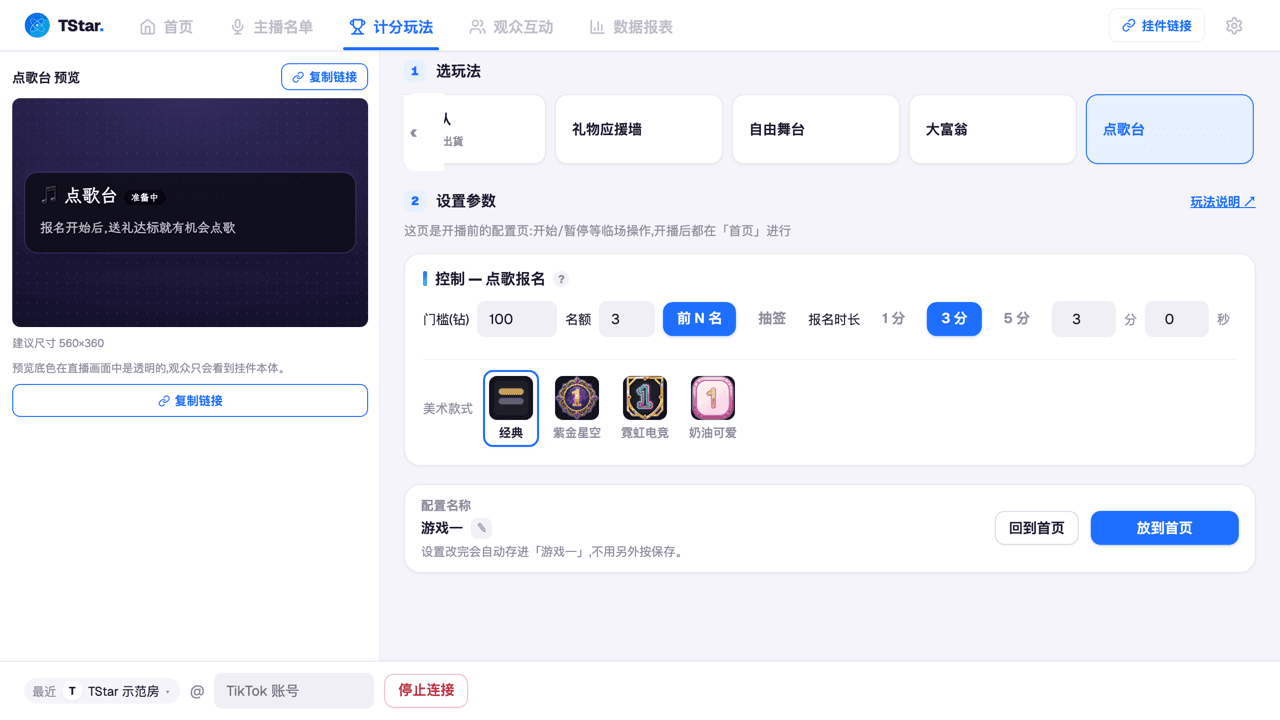Set 报名时长 to 5 分
The height and width of the screenshot is (720, 1280).
[1016, 319]
